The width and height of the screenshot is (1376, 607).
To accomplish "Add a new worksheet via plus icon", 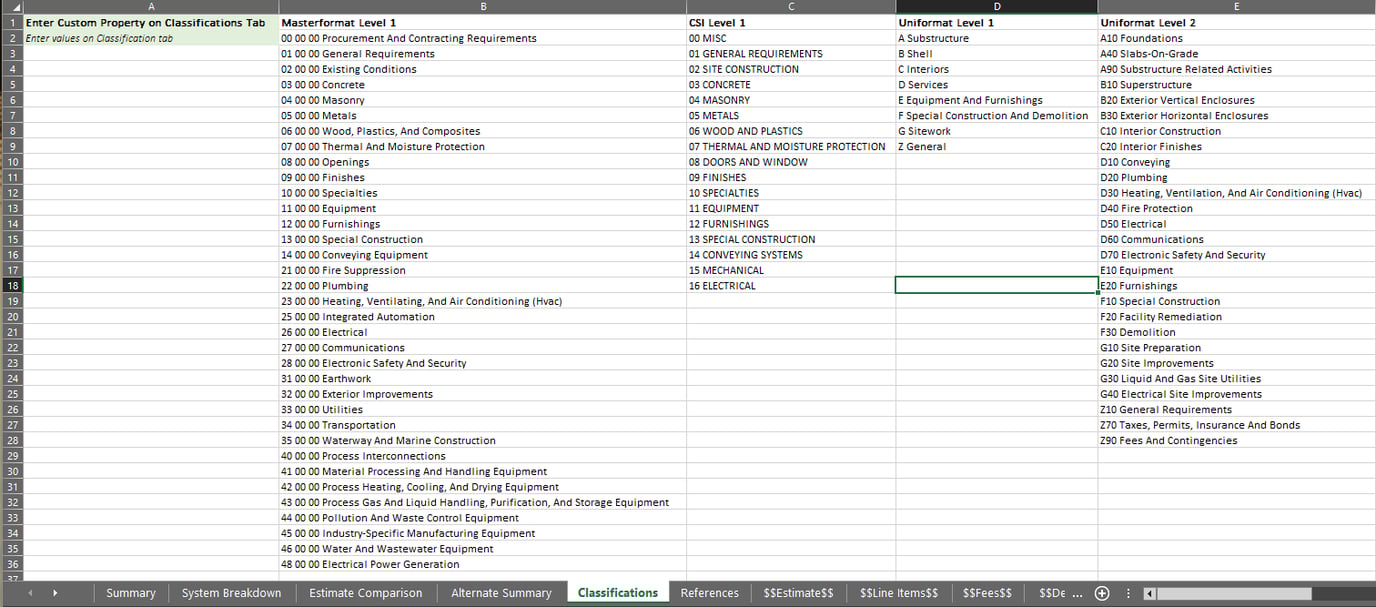I will [1101, 592].
